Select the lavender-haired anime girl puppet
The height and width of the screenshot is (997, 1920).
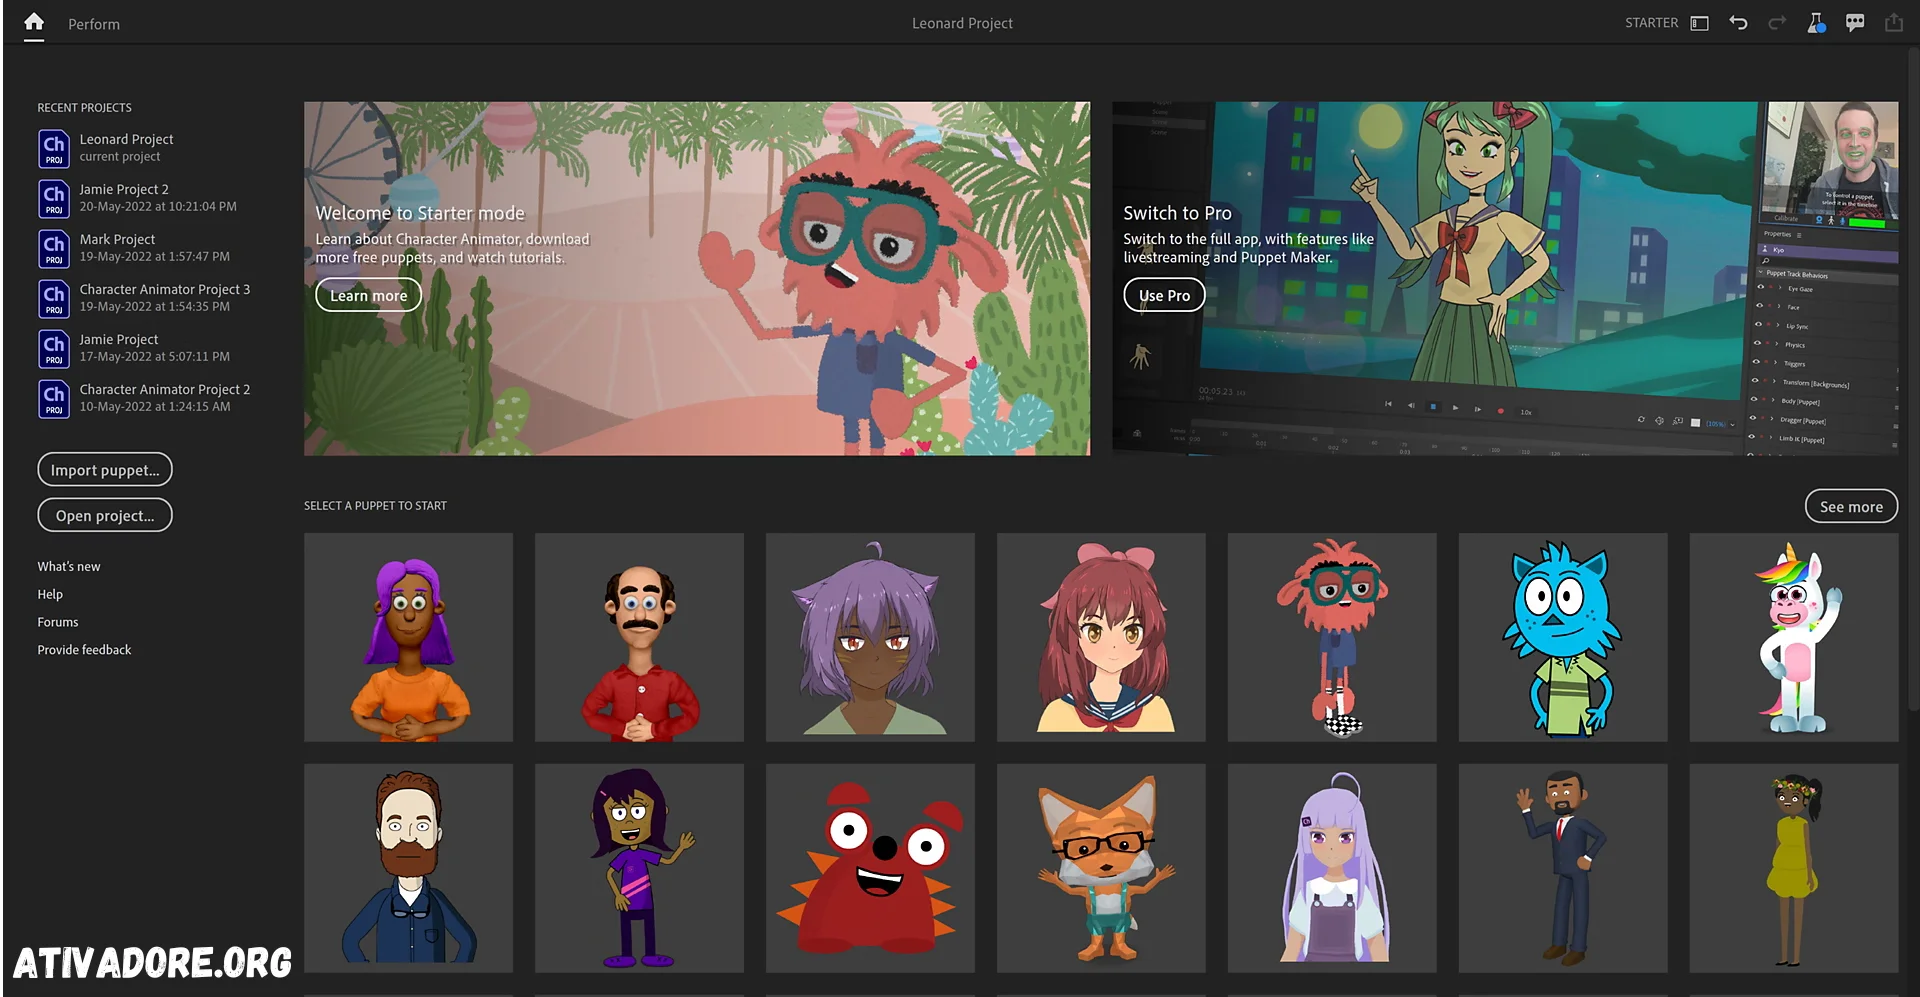[1332, 868]
